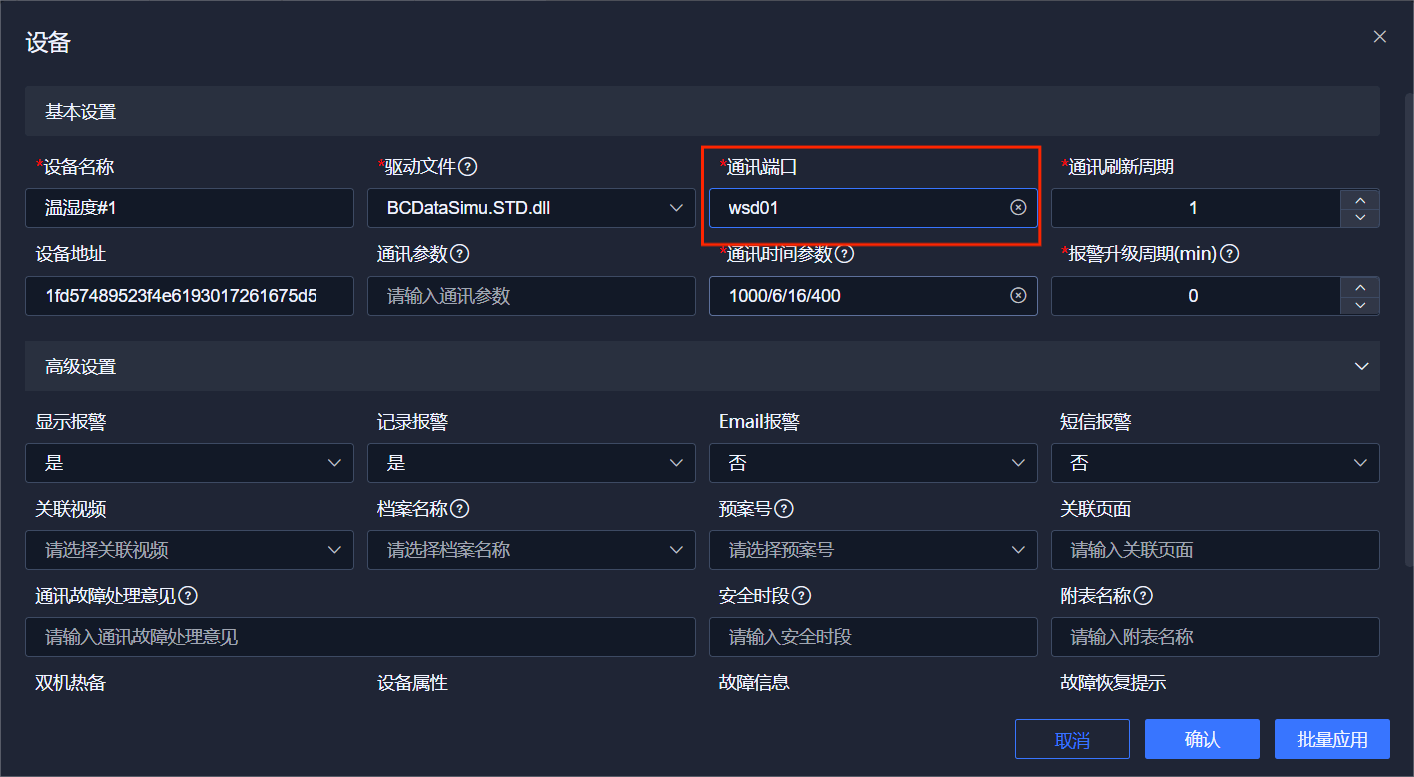Open the 显示报警 dropdown
Image resolution: width=1414 pixels, height=777 pixels.
189,463
